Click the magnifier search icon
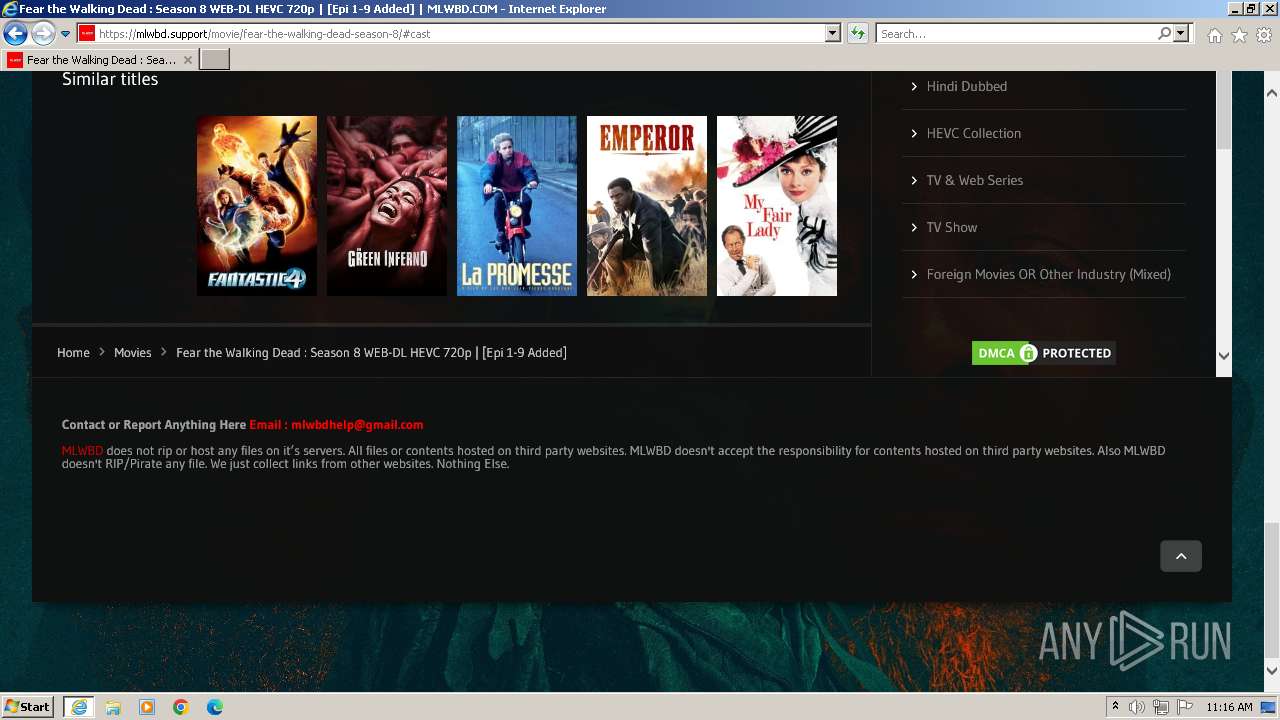 click(1164, 34)
